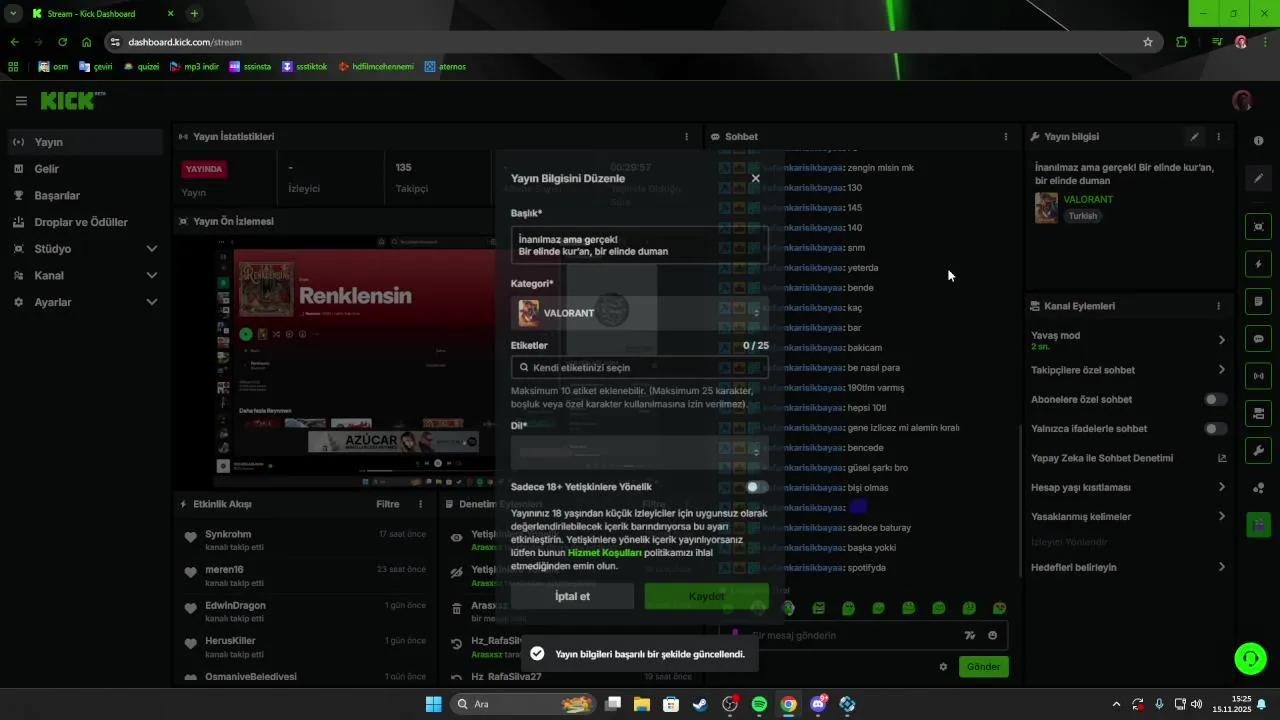Click the lightning bolt quick action icon
The width and height of the screenshot is (1280, 720).
point(1259,264)
